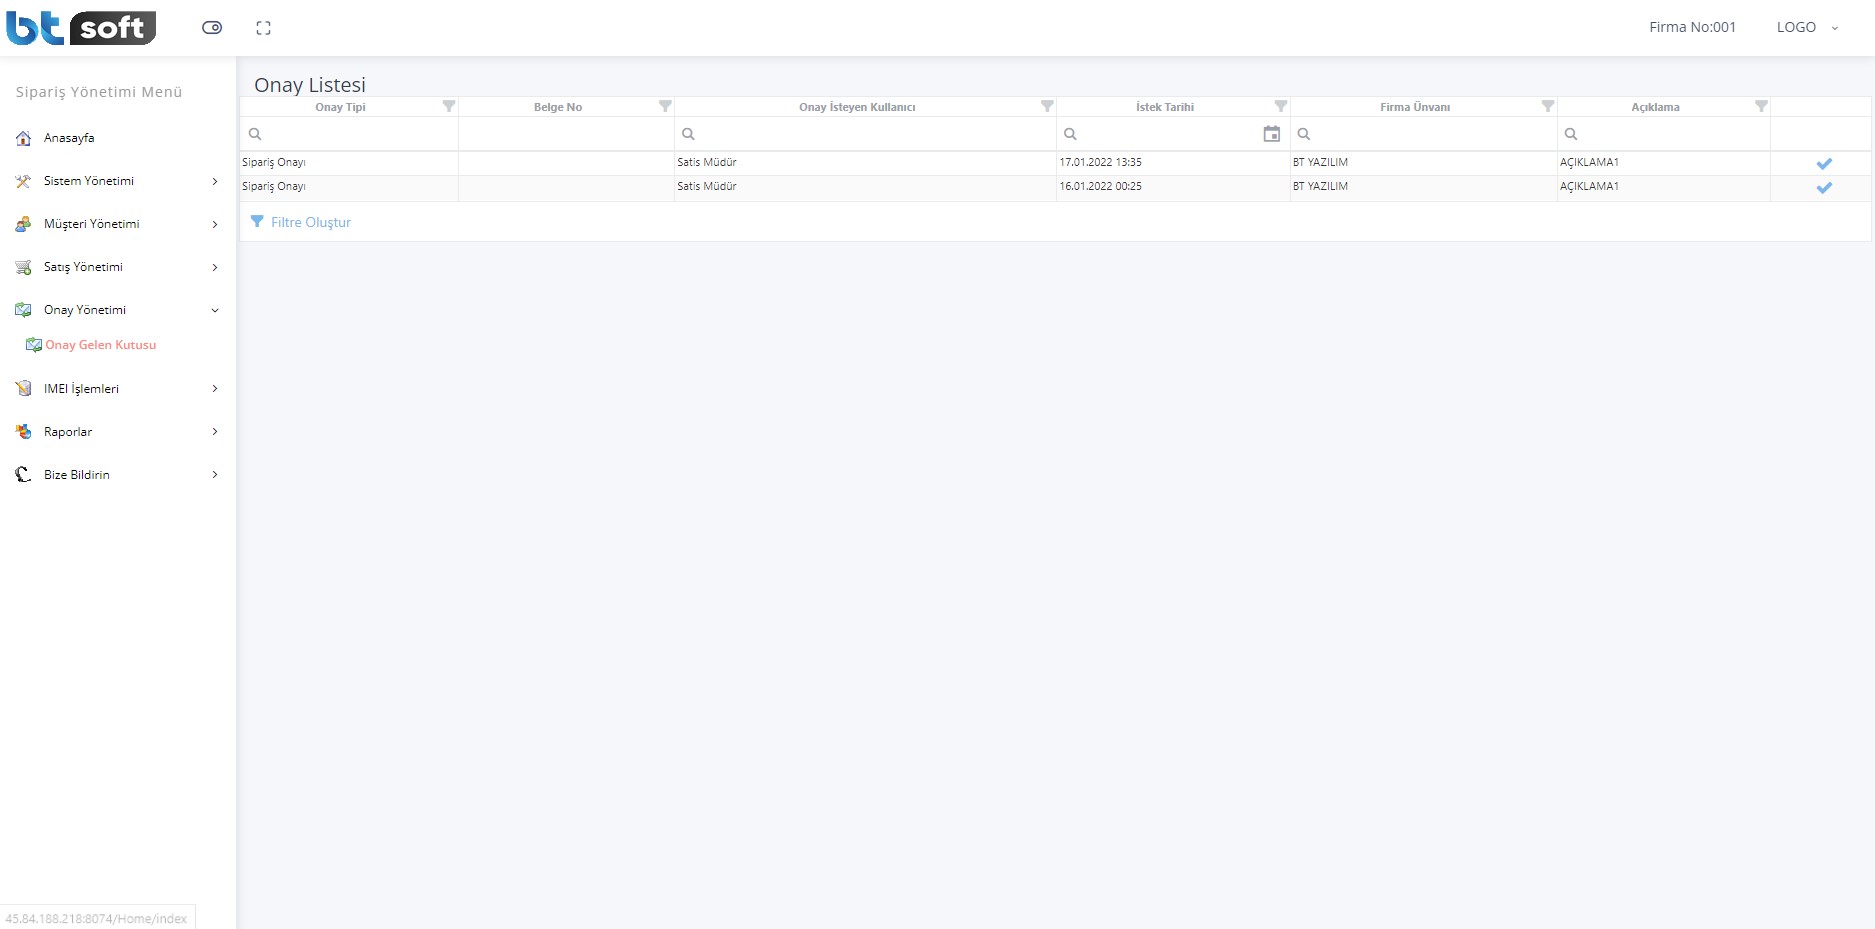This screenshot has width=1875, height=929.
Task: Sort by Firma Ünvanı column header
Action: tap(1415, 107)
